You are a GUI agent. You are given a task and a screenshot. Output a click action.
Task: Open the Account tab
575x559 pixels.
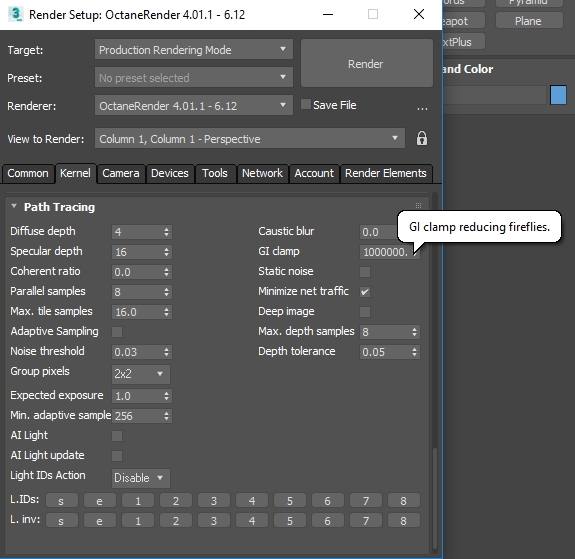[x=314, y=173]
